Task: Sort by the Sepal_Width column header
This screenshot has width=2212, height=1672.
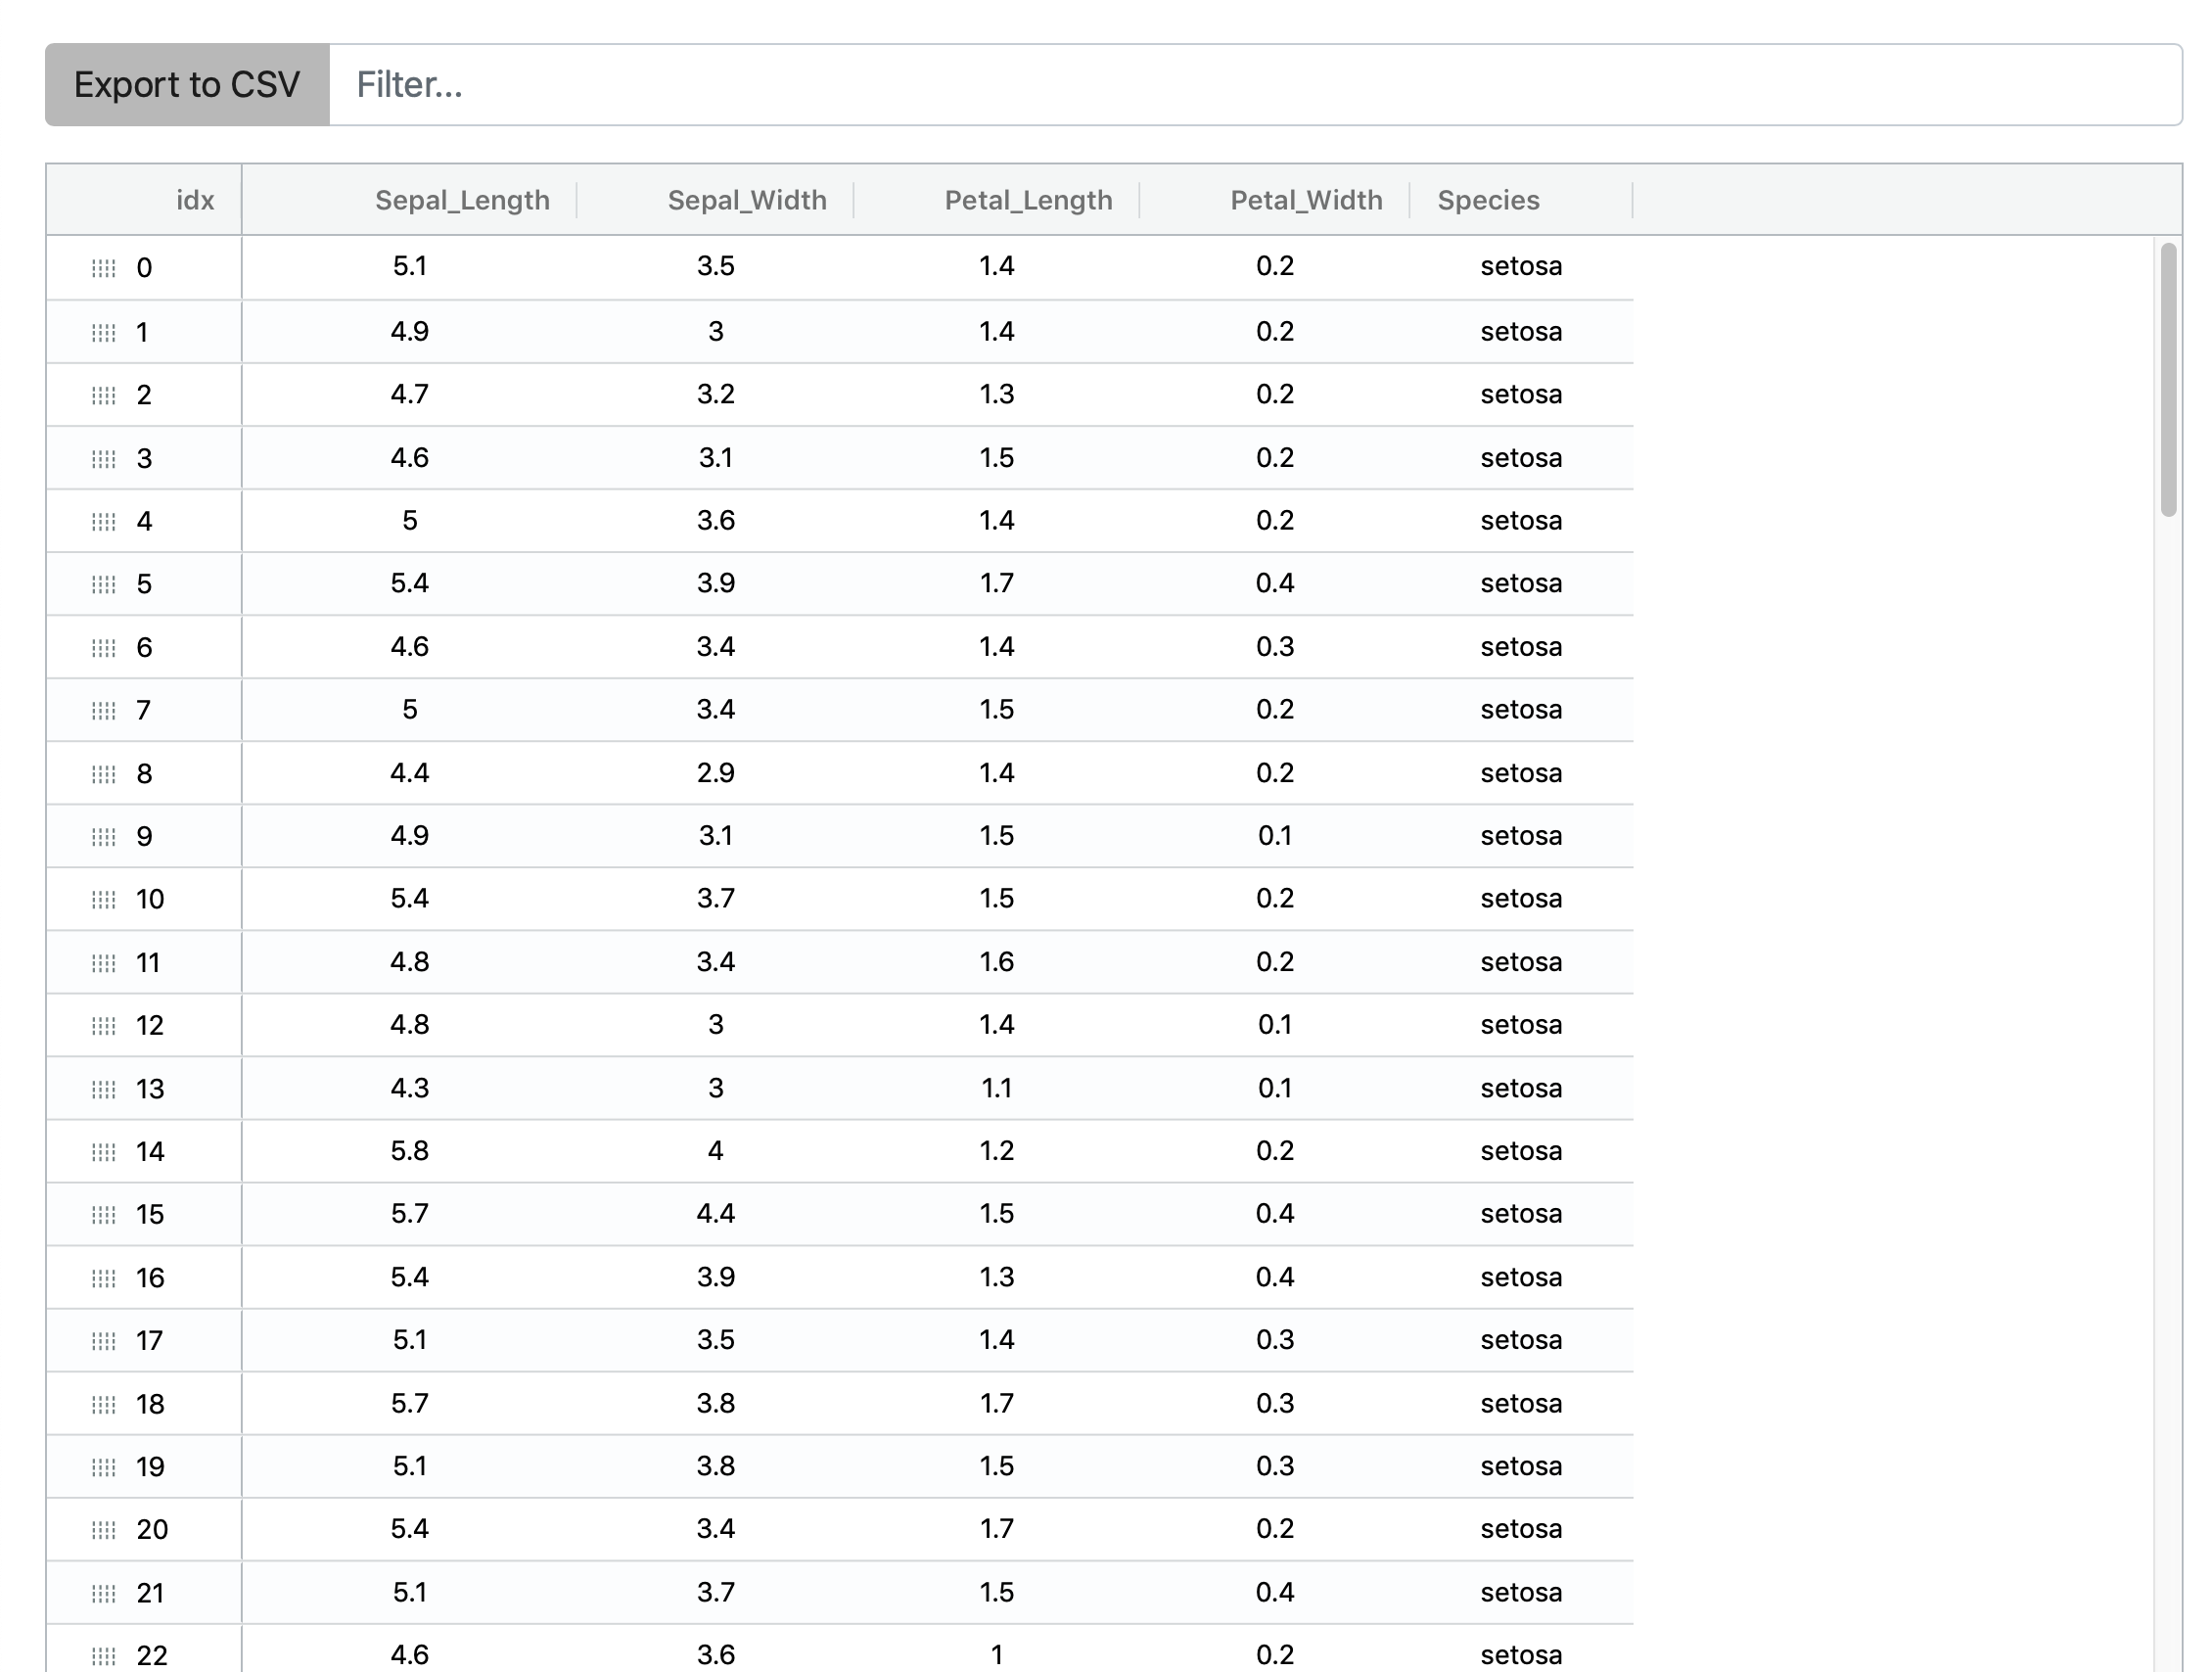Action: (746, 200)
